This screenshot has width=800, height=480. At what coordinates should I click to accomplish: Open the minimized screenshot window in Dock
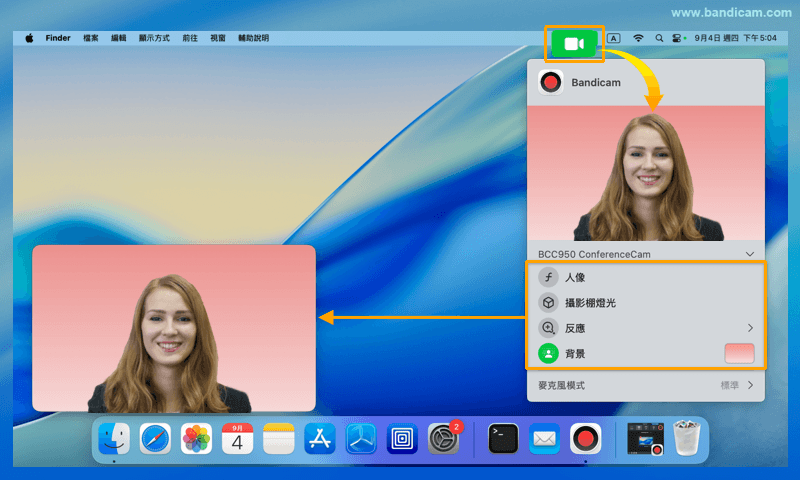[645, 439]
